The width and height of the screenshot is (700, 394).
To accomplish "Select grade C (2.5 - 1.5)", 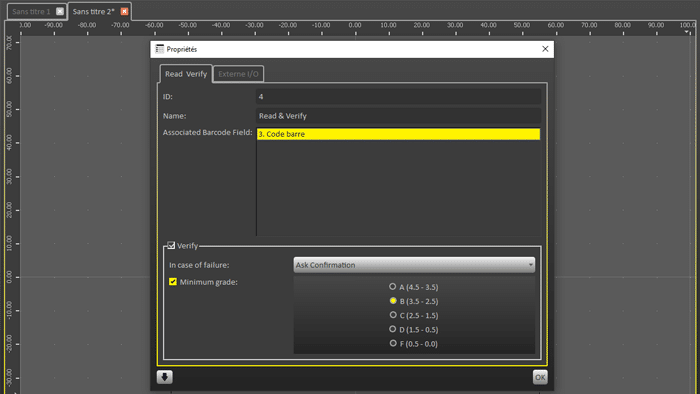I will [392, 315].
